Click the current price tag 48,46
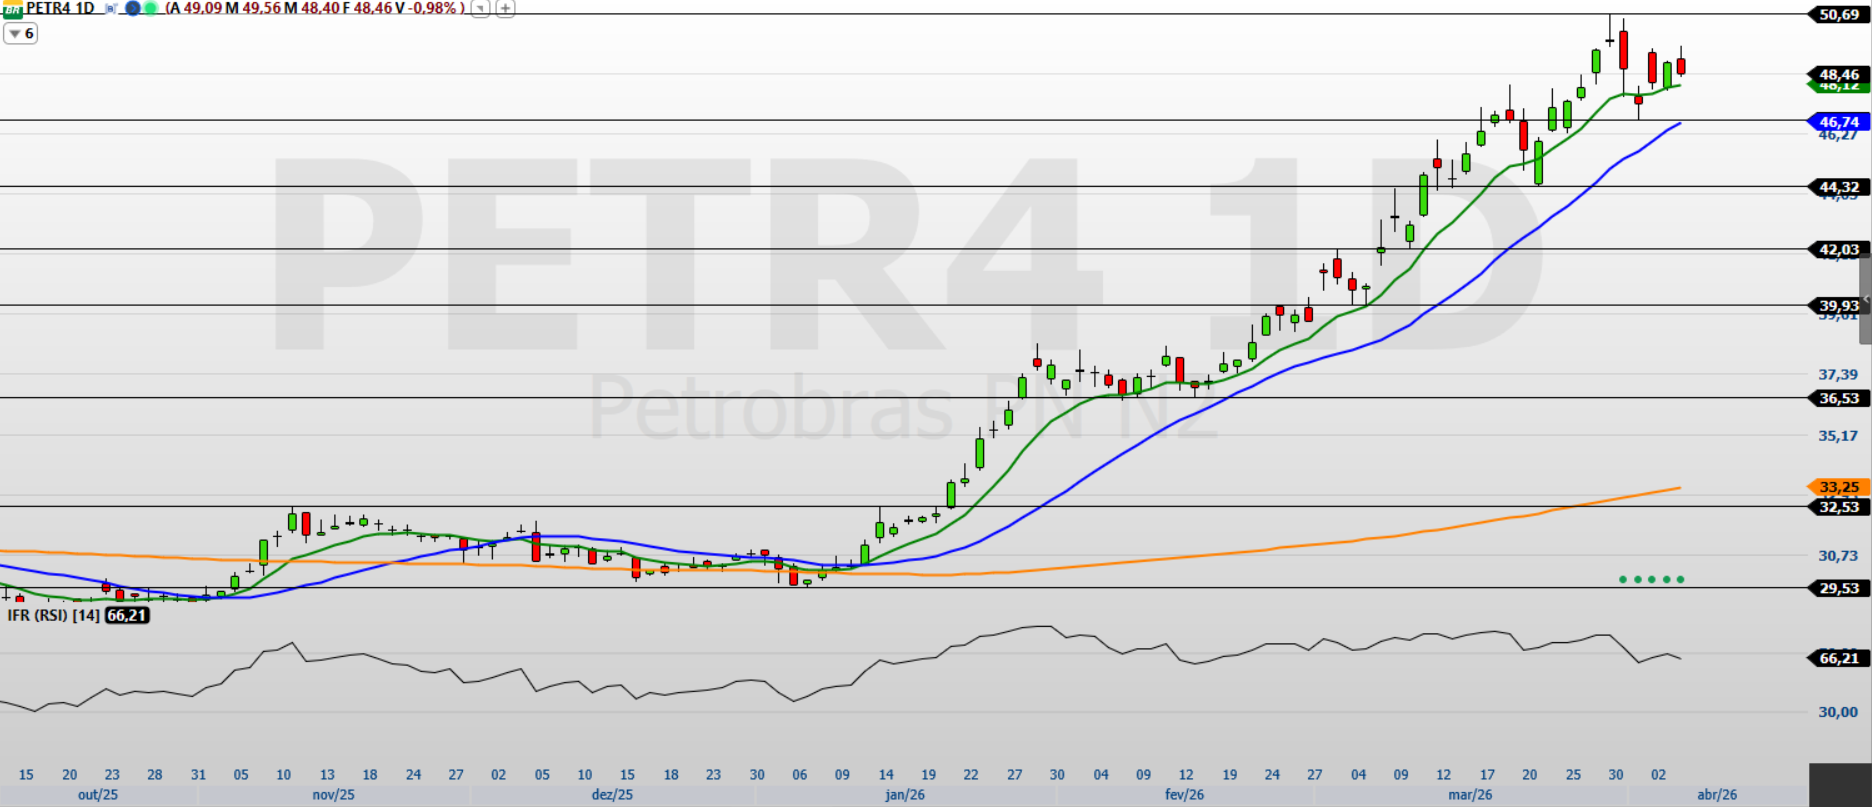Image resolution: width=1872 pixels, height=807 pixels. click(1839, 74)
